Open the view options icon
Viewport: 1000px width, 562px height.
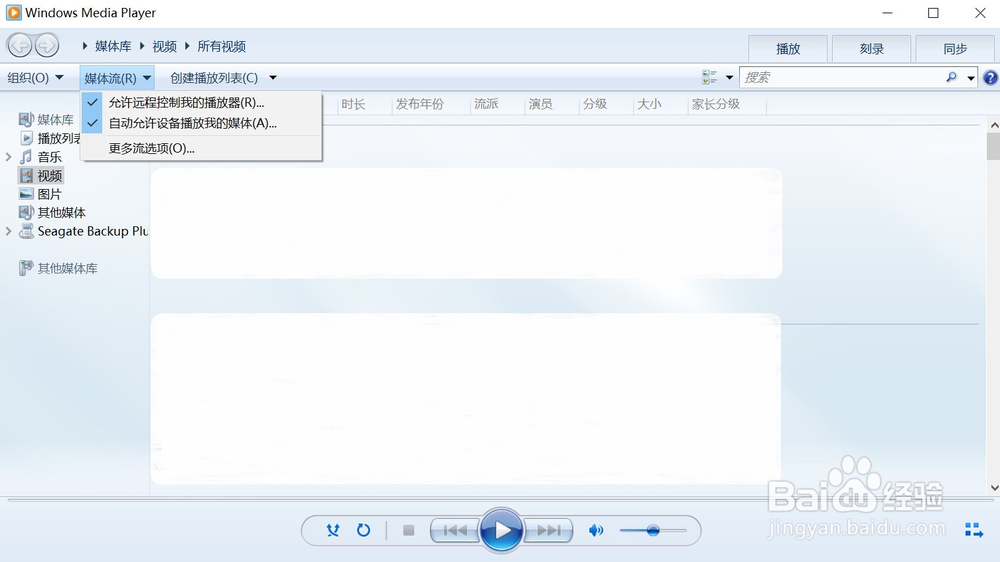coord(709,77)
